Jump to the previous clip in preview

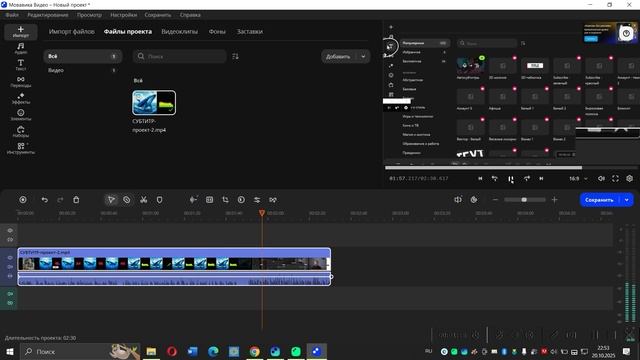coord(480,178)
